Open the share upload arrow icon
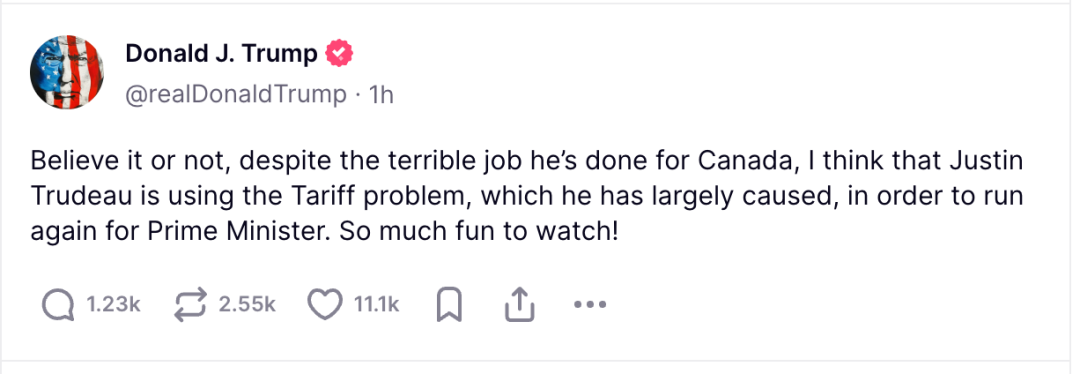This screenshot has width=1080, height=374. [520, 304]
